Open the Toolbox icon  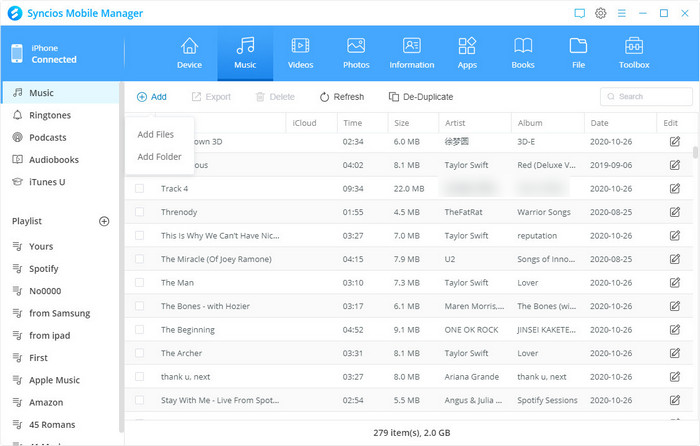click(634, 46)
